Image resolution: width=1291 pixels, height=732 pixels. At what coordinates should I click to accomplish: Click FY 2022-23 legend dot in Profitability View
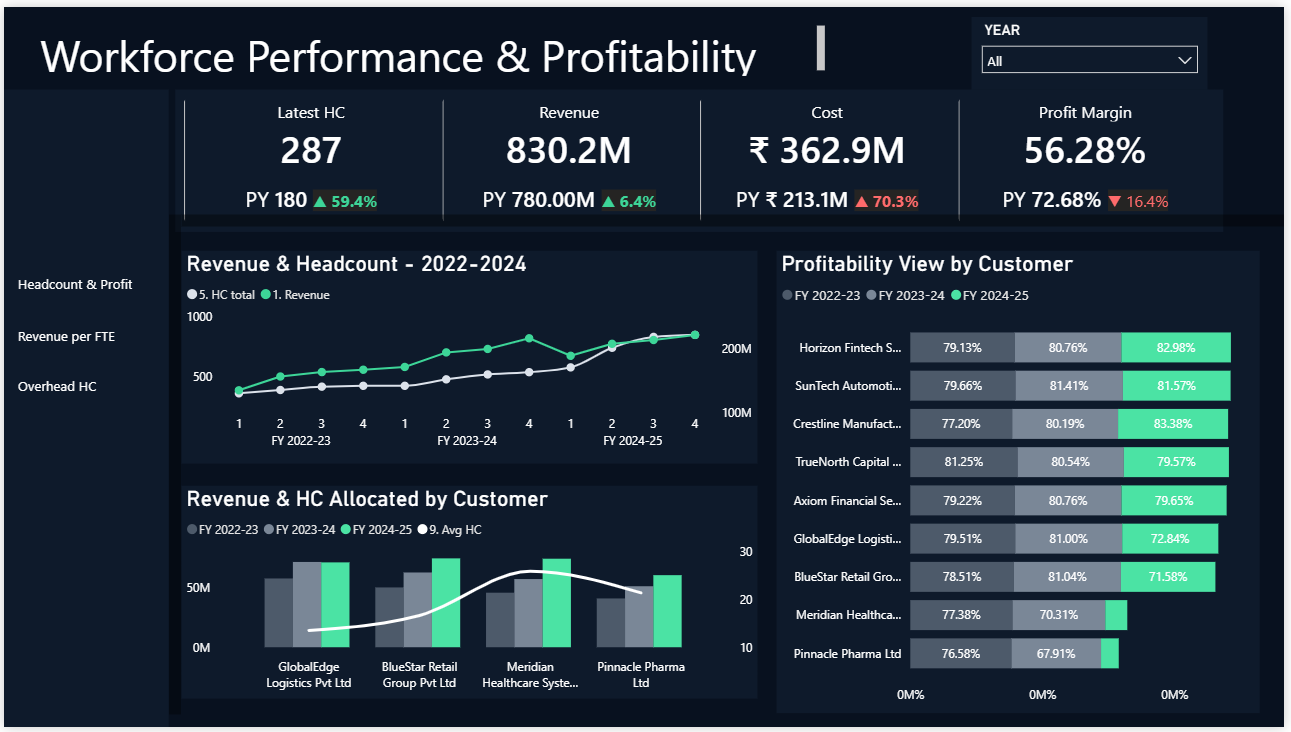tap(788, 296)
